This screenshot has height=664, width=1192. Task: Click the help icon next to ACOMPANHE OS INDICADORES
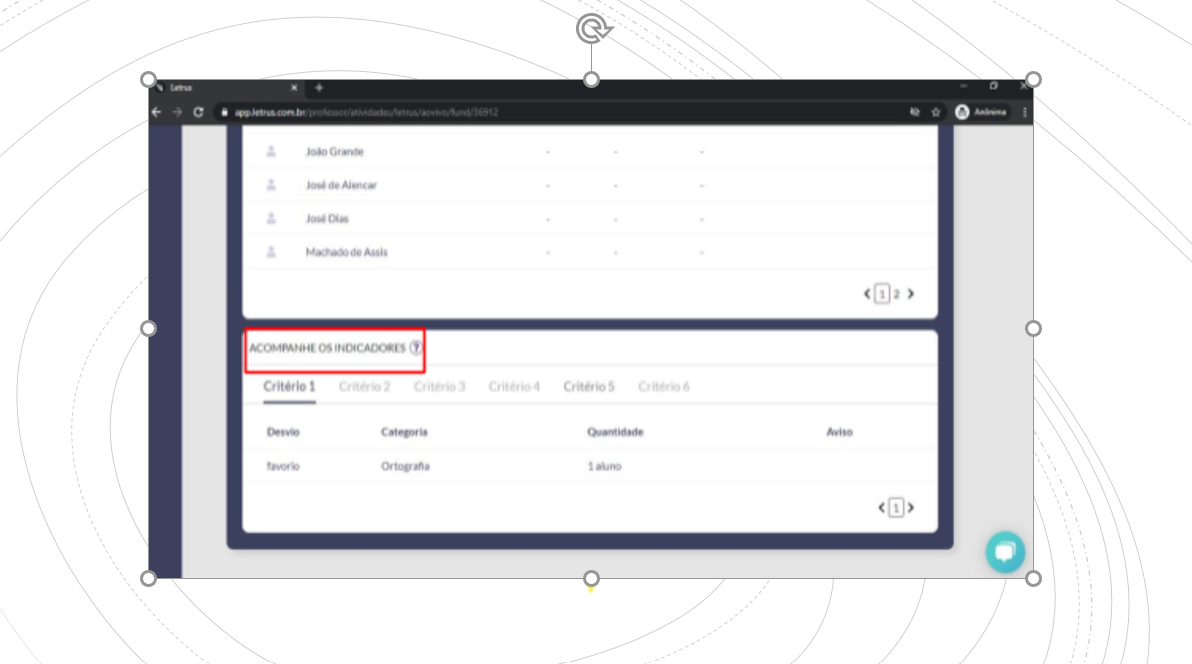tap(416, 348)
